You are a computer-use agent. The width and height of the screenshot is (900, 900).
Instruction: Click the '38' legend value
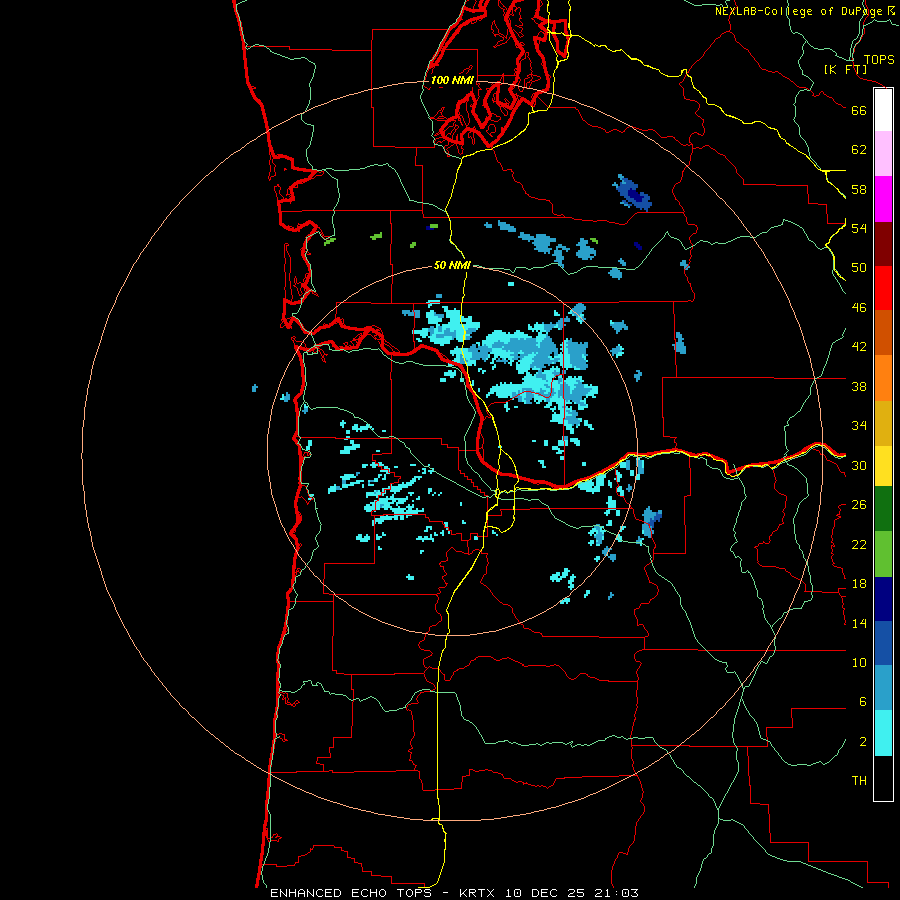[x=859, y=386]
